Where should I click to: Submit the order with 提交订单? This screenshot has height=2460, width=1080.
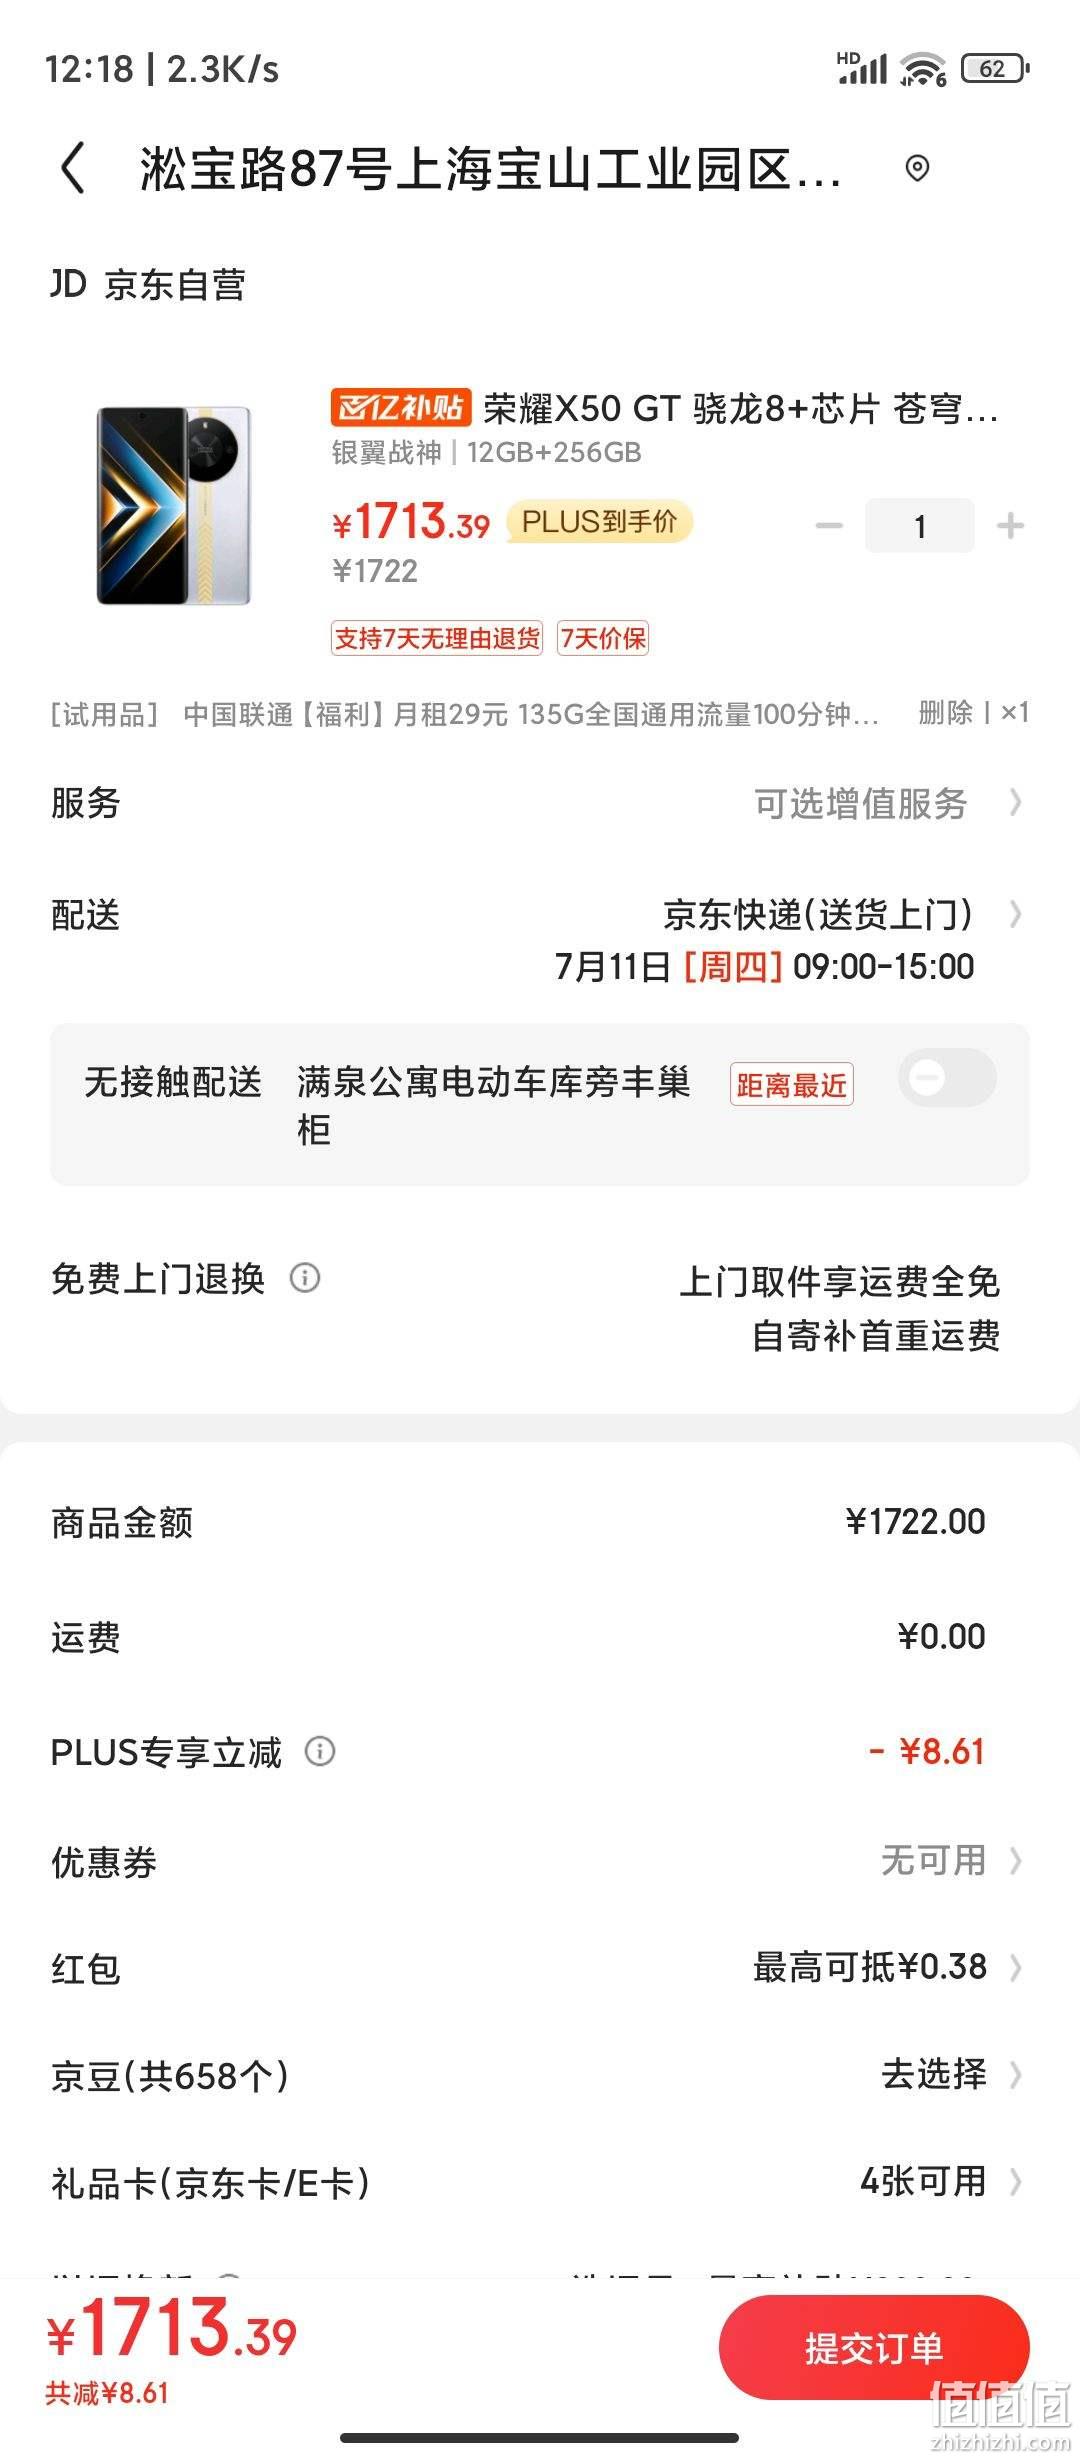coord(874,2347)
